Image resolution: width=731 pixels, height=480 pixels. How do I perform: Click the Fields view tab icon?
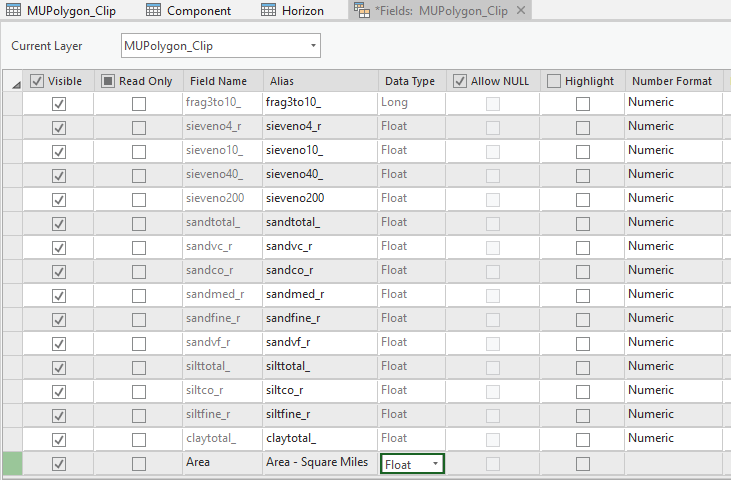pos(361,10)
